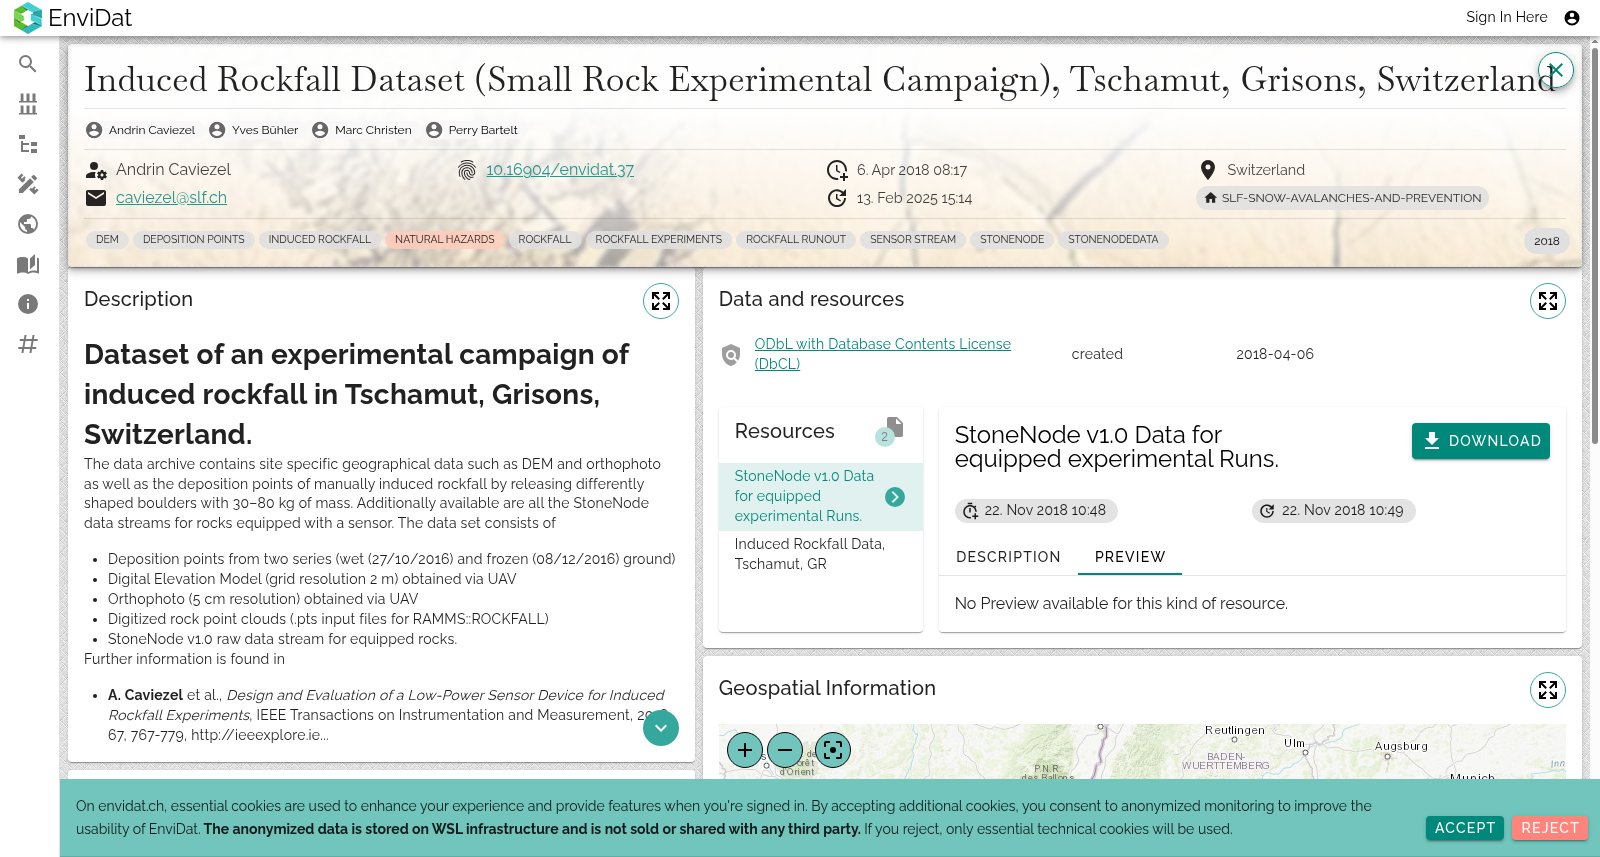Click the location pin icon
Screen dimensions: 1600x857
pyautogui.click(x=1208, y=170)
